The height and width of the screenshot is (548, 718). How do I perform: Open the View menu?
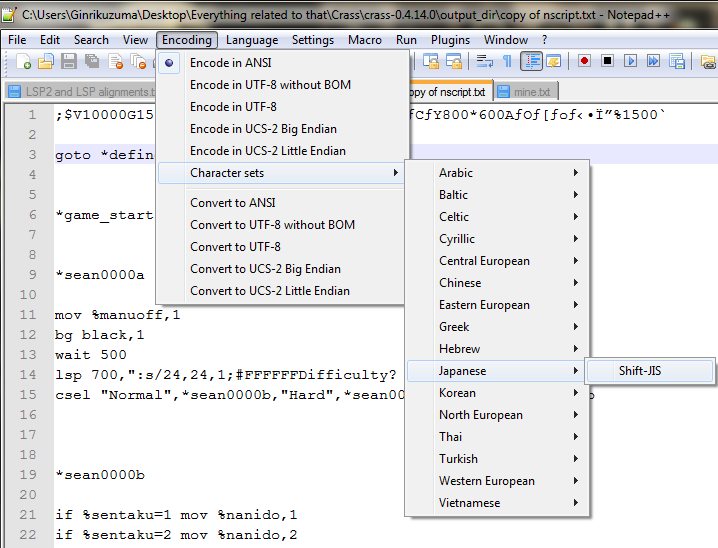click(x=135, y=40)
